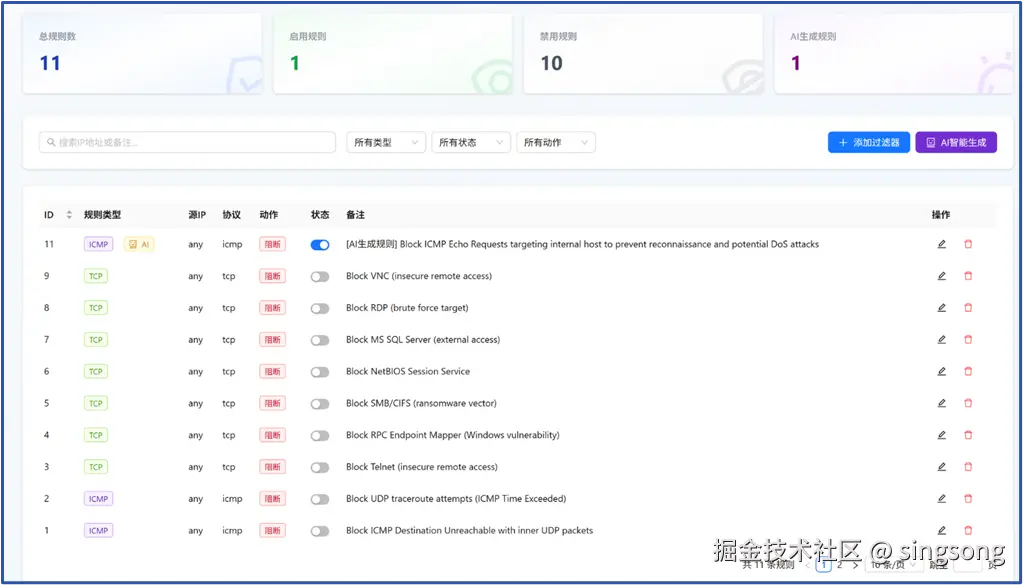Screen dimensions: 1023x585
Task: Edit the Block NetBIOS Session Service rule
Action: click(x=941, y=371)
